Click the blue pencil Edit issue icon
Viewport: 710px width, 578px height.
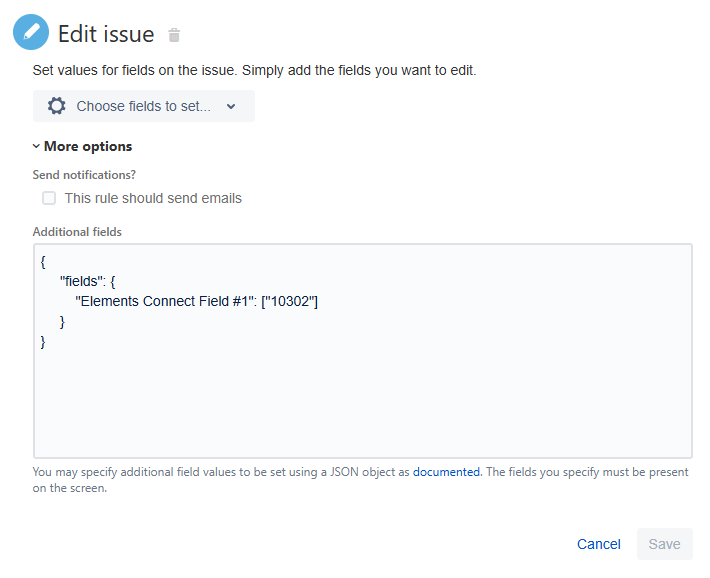30,33
